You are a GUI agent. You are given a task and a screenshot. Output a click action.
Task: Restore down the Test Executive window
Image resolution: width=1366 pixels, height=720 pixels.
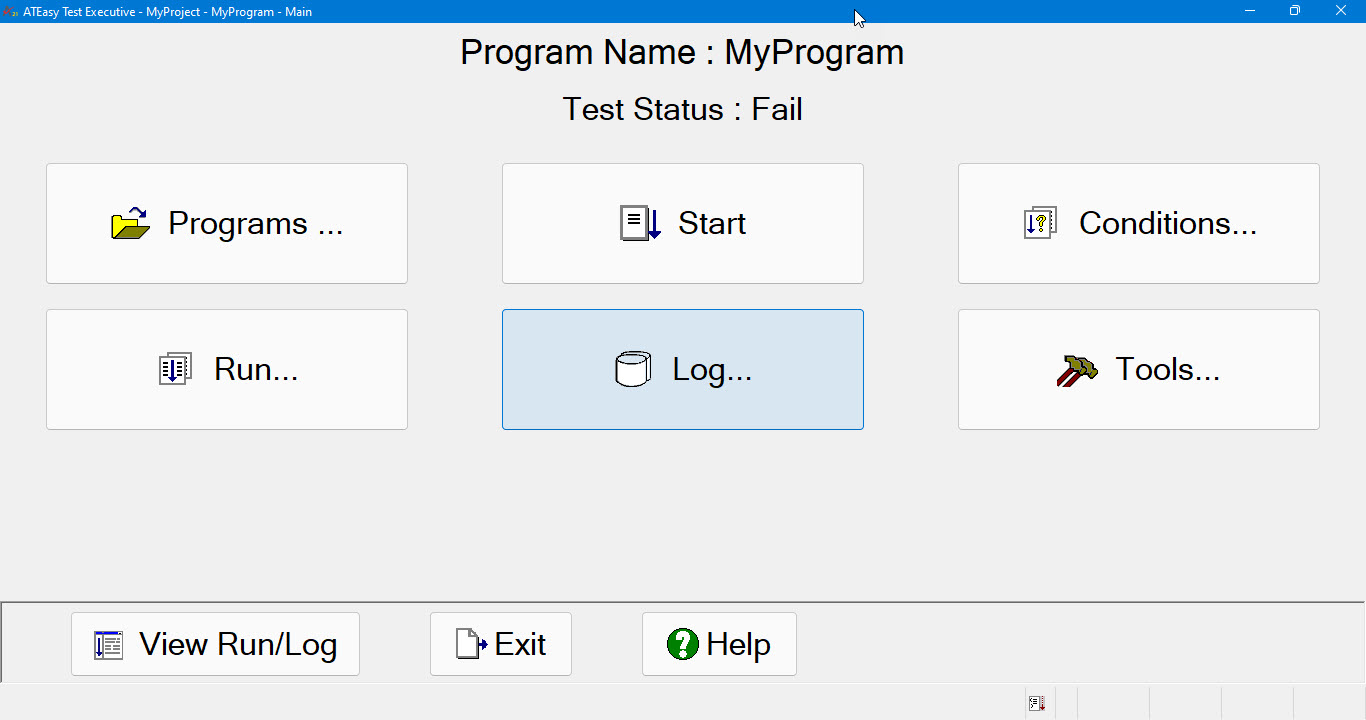click(x=1295, y=11)
